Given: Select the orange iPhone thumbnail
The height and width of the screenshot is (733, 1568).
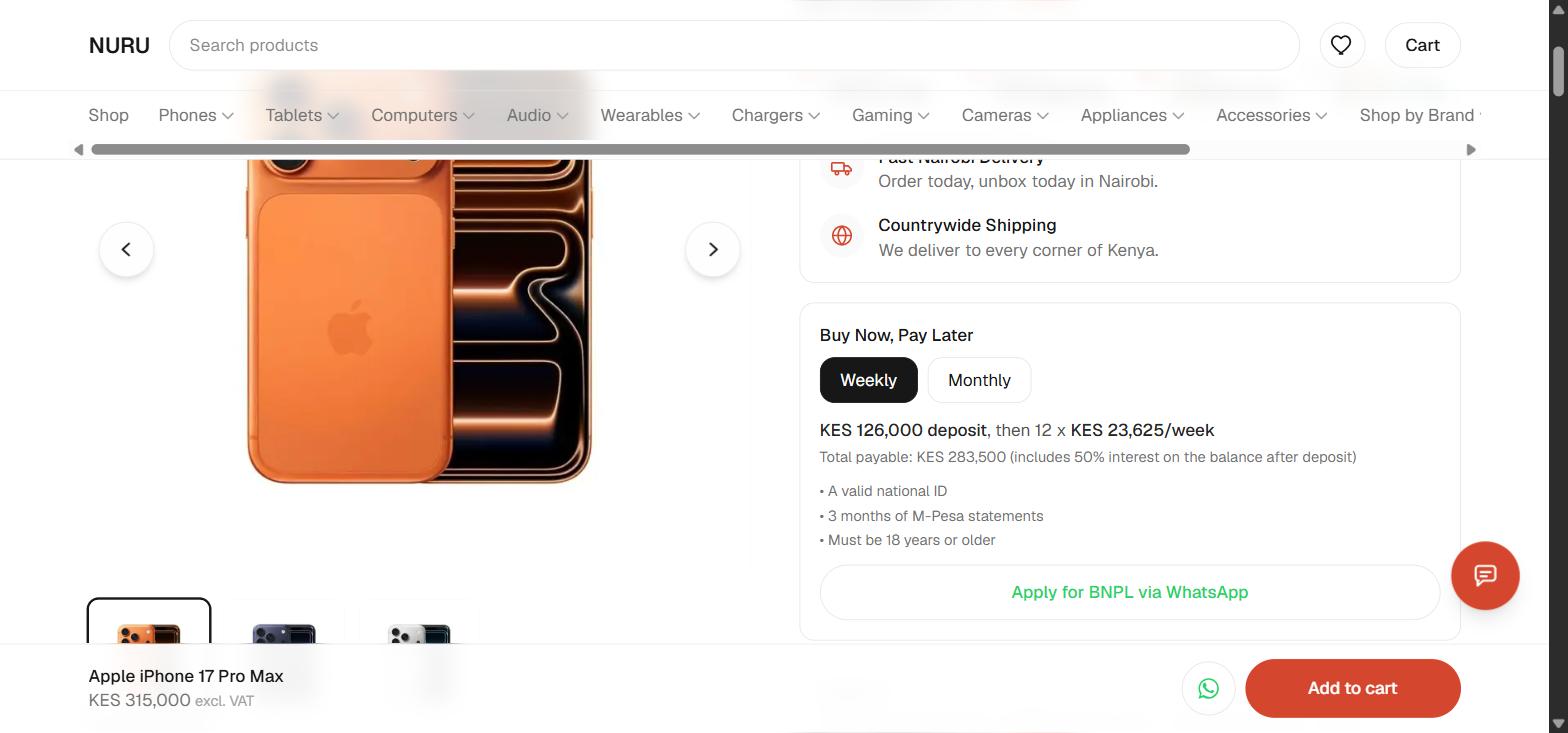Looking at the screenshot, I should pos(149,622).
